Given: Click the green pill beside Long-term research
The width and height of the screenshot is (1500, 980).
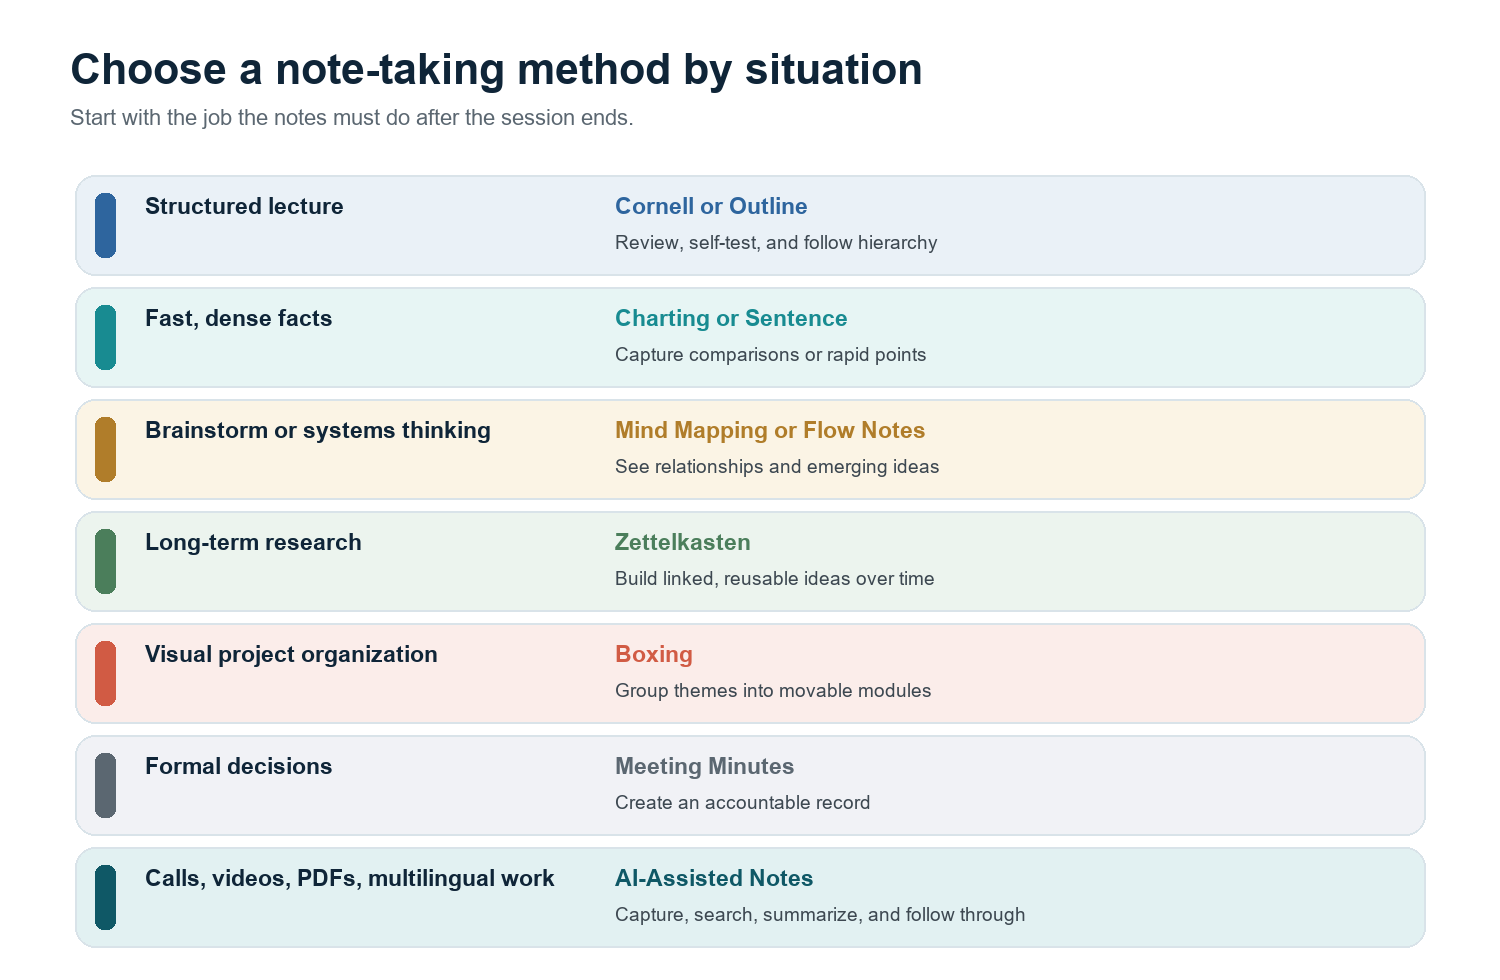Looking at the screenshot, I should [105, 561].
